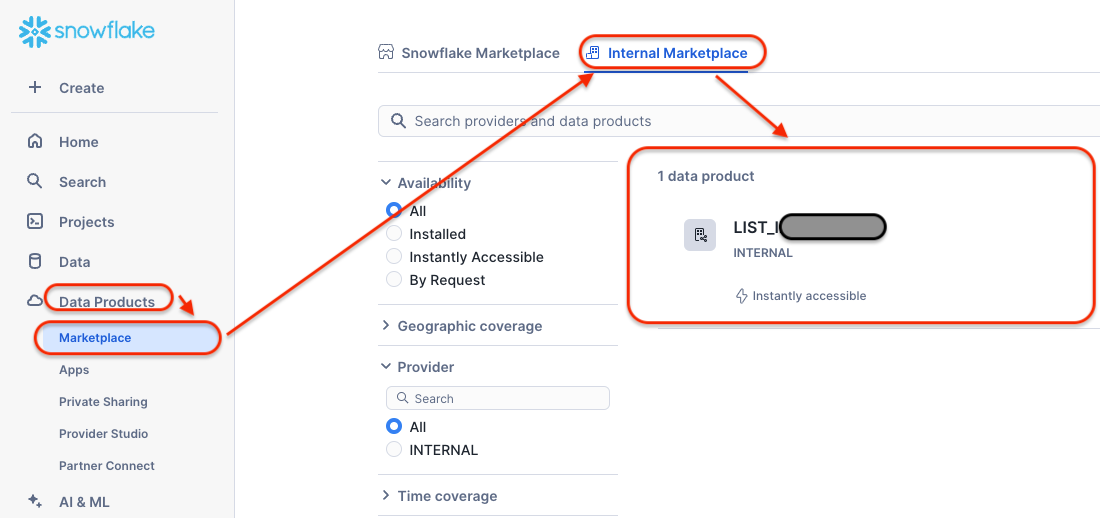Click the magnifier icon in main search bar
Viewport: 1100px width, 518px height.
[398, 121]
